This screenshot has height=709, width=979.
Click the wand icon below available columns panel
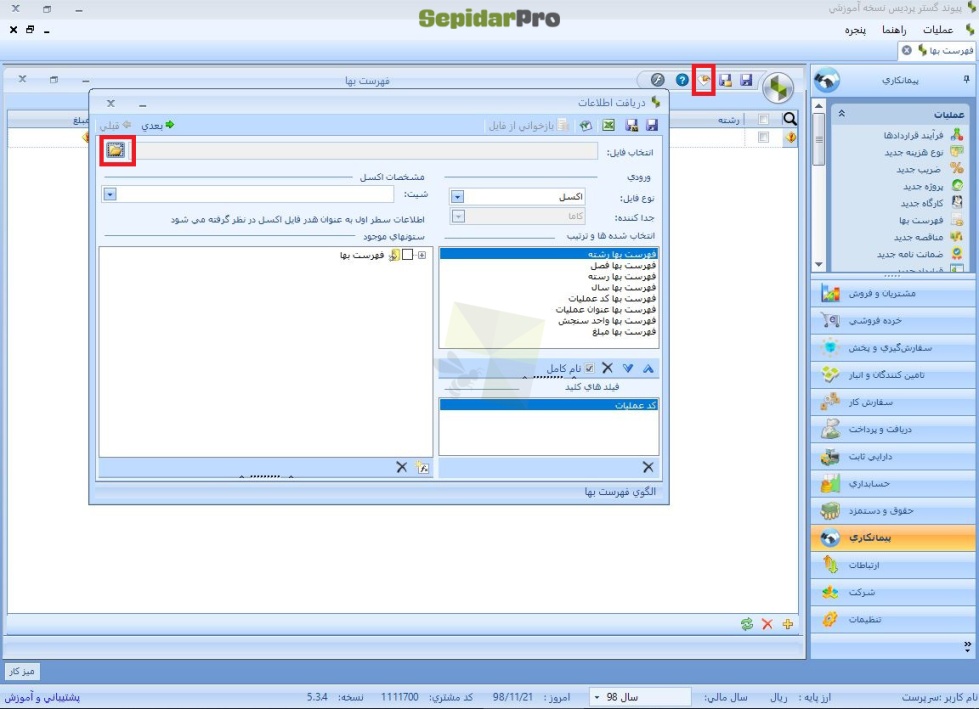pos(423,467)
